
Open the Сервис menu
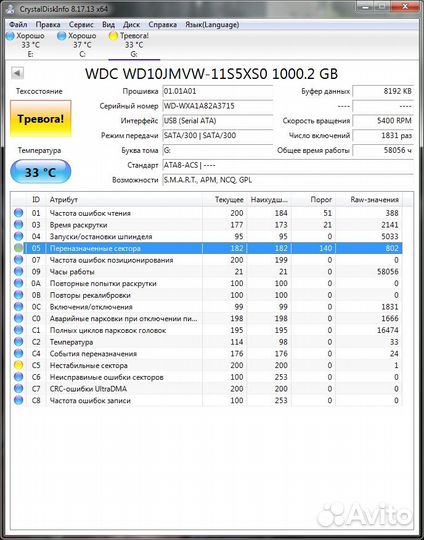coord(81,25)
